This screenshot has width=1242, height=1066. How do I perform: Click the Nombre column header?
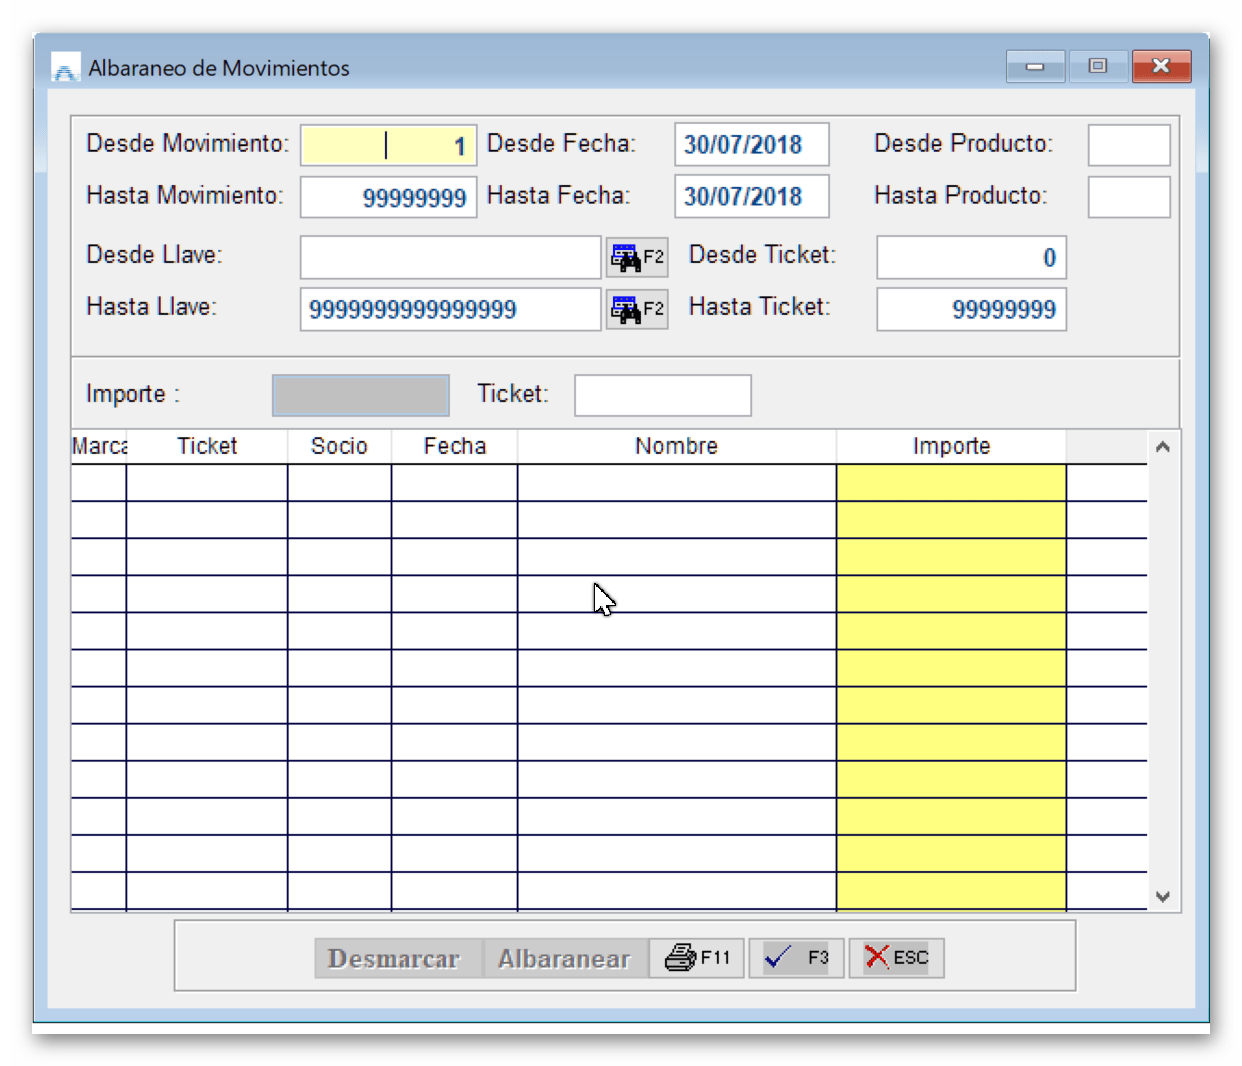(676, 446)
